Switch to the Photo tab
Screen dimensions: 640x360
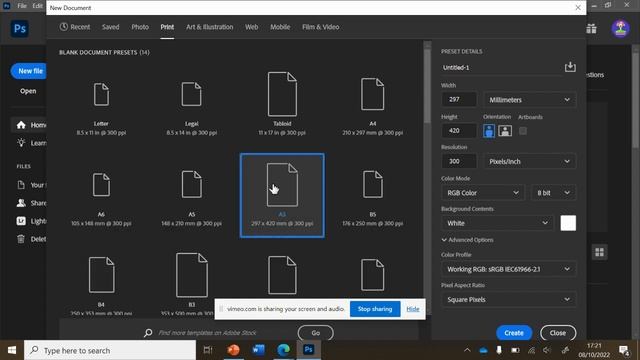coord(140,27)
